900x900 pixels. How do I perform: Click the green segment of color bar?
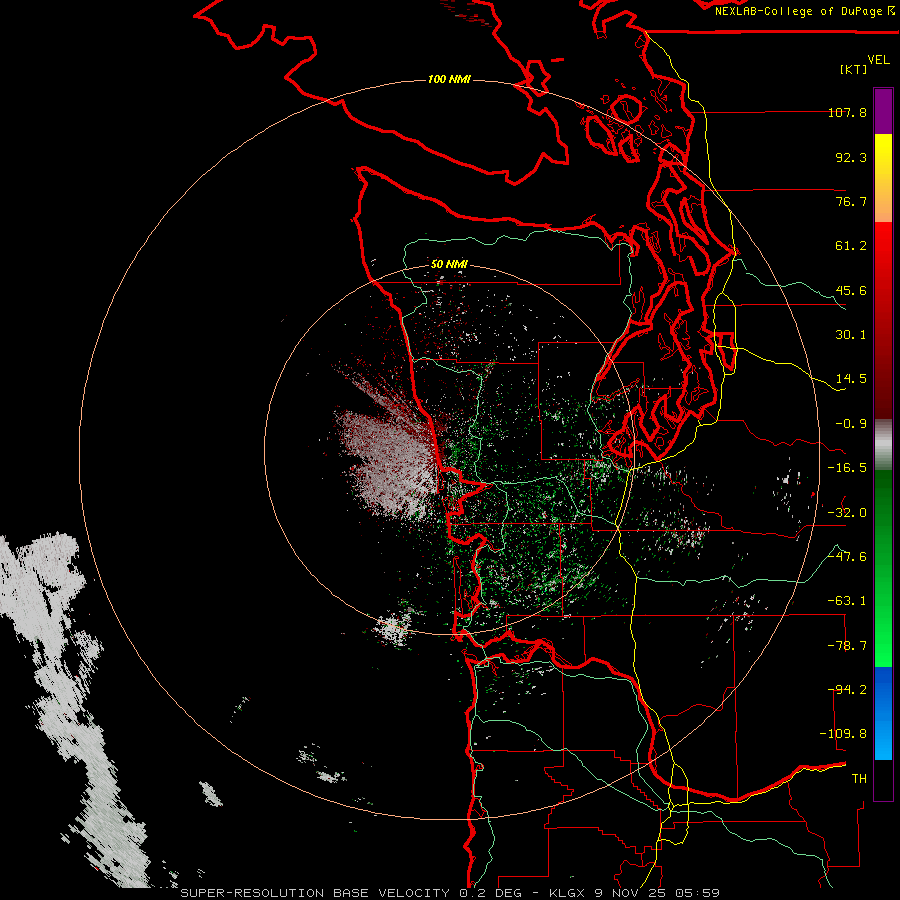(x=883, y=568)
